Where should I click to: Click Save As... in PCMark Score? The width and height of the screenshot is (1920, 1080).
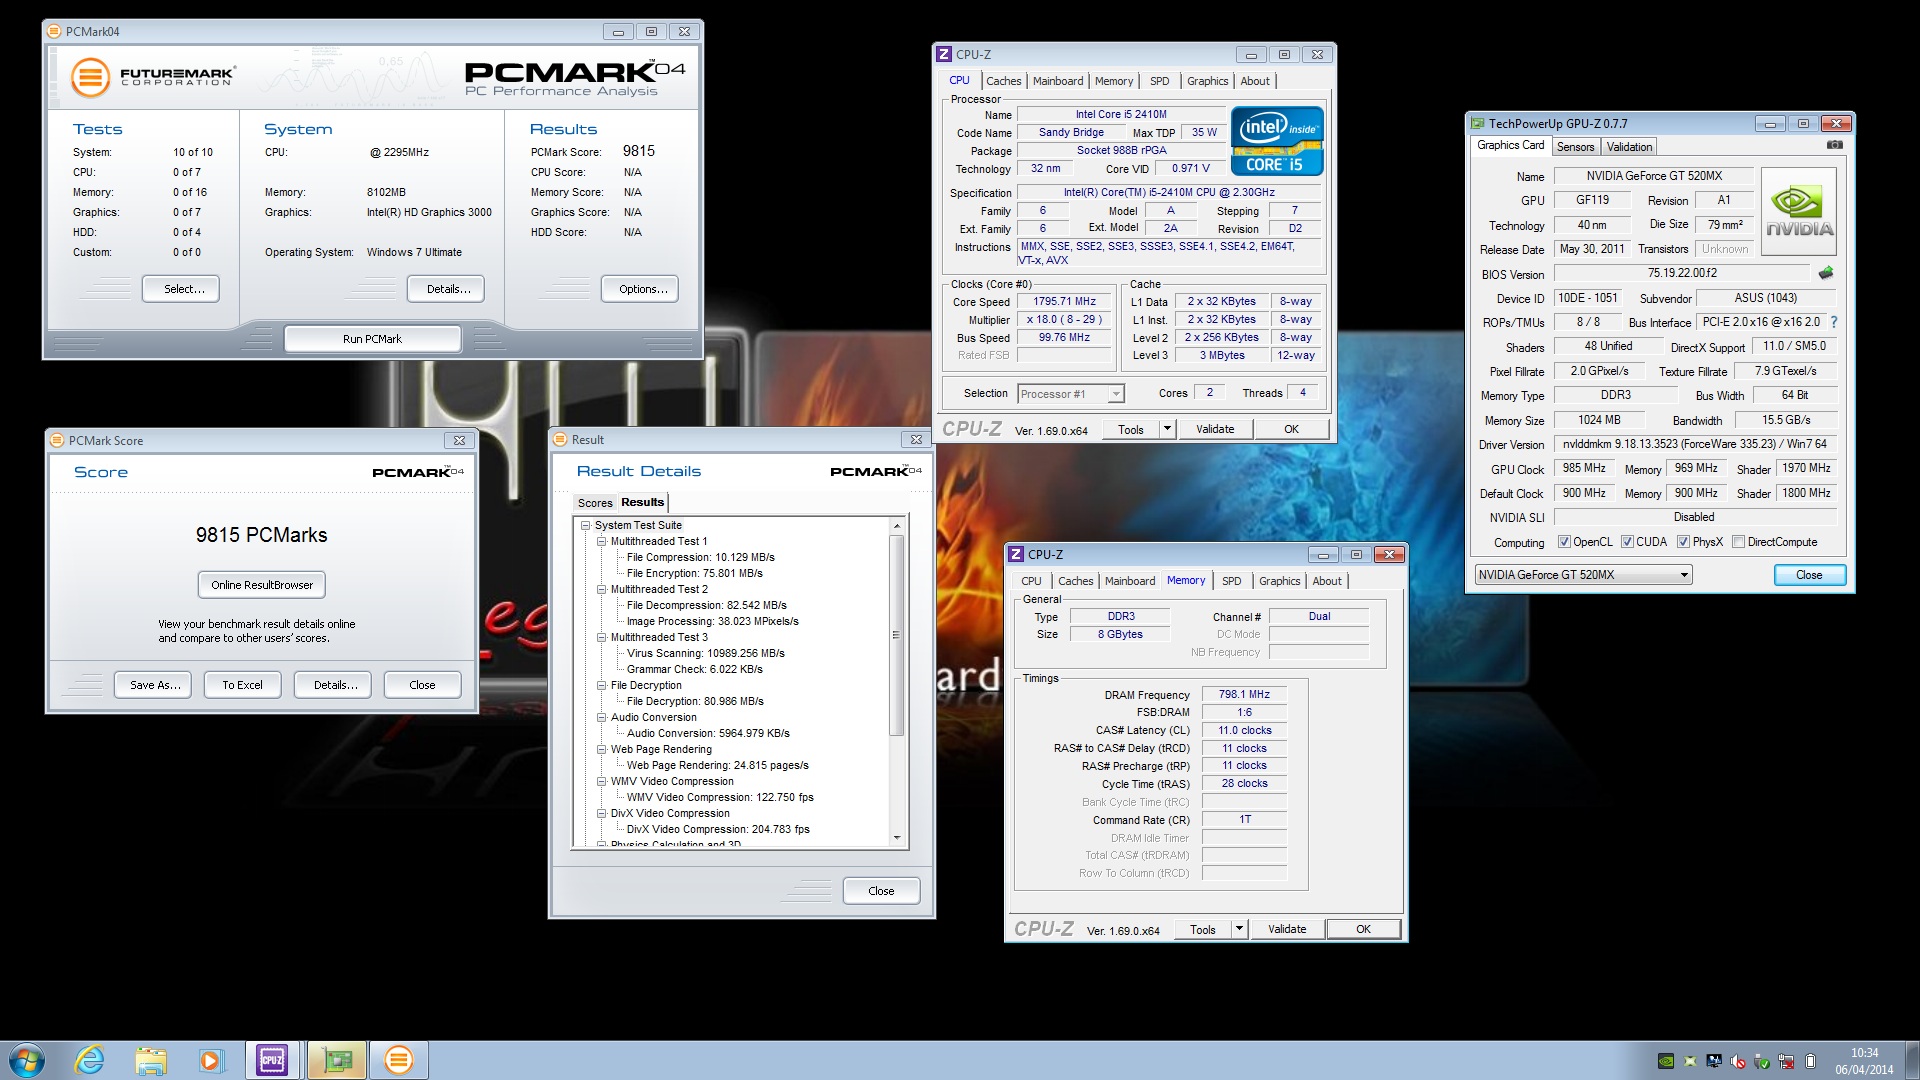(x=155, y=685)
